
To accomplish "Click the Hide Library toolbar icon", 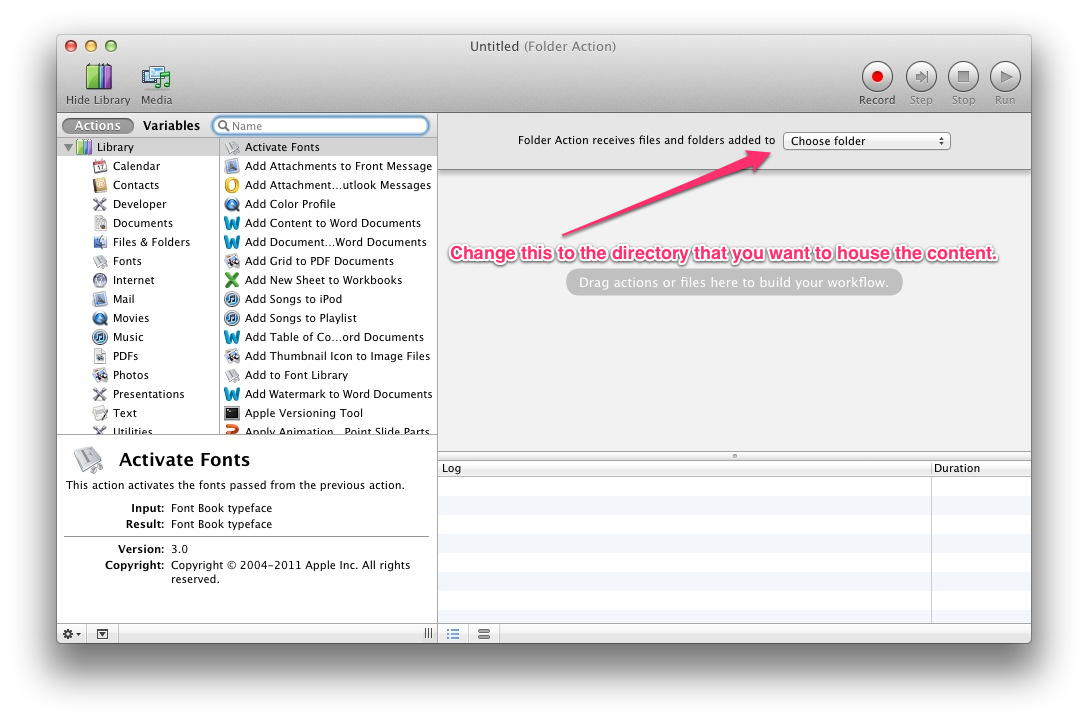I will coord(99,77).
